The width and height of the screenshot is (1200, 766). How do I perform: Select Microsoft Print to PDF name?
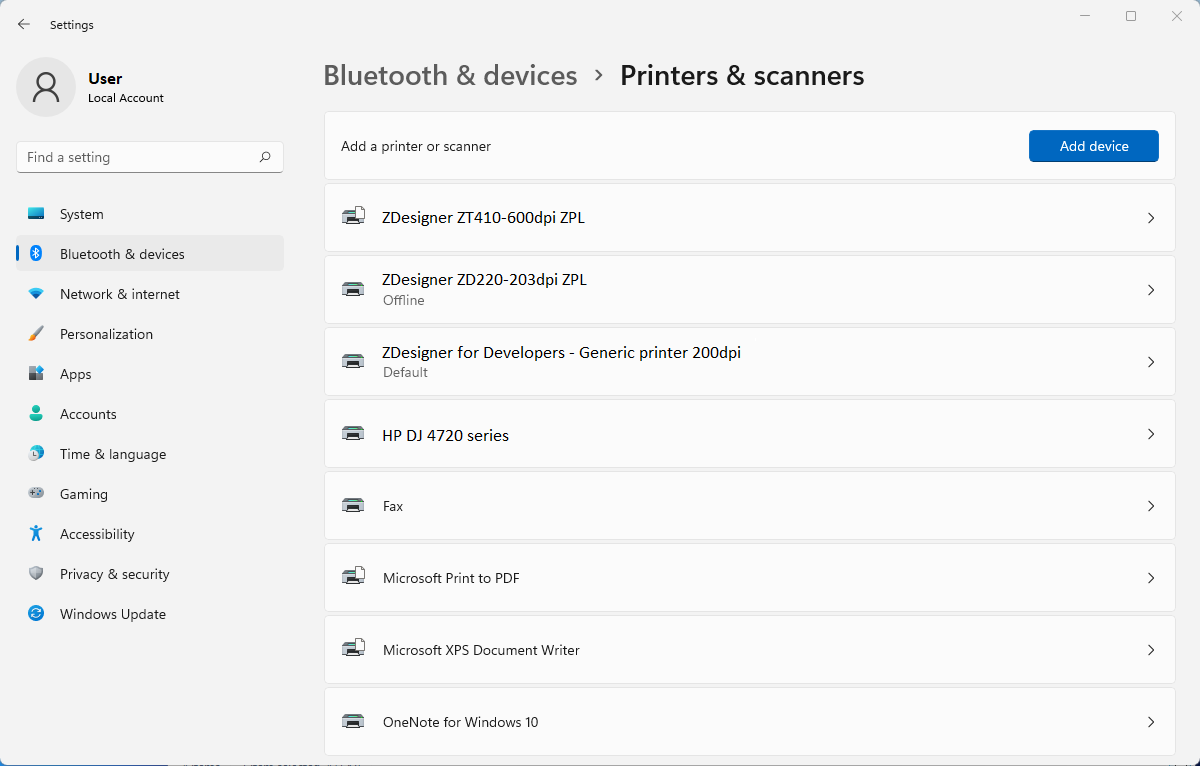coord(451,578)
